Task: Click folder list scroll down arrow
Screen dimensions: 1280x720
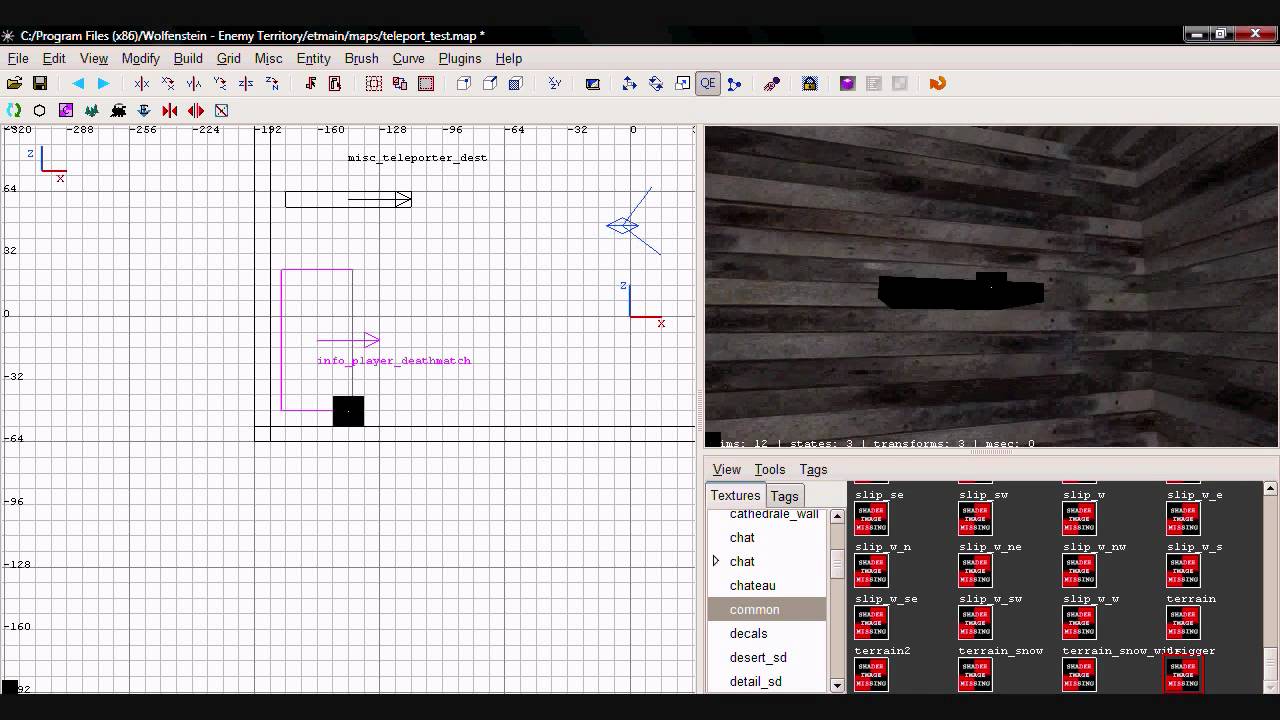Action: (837, 685)
